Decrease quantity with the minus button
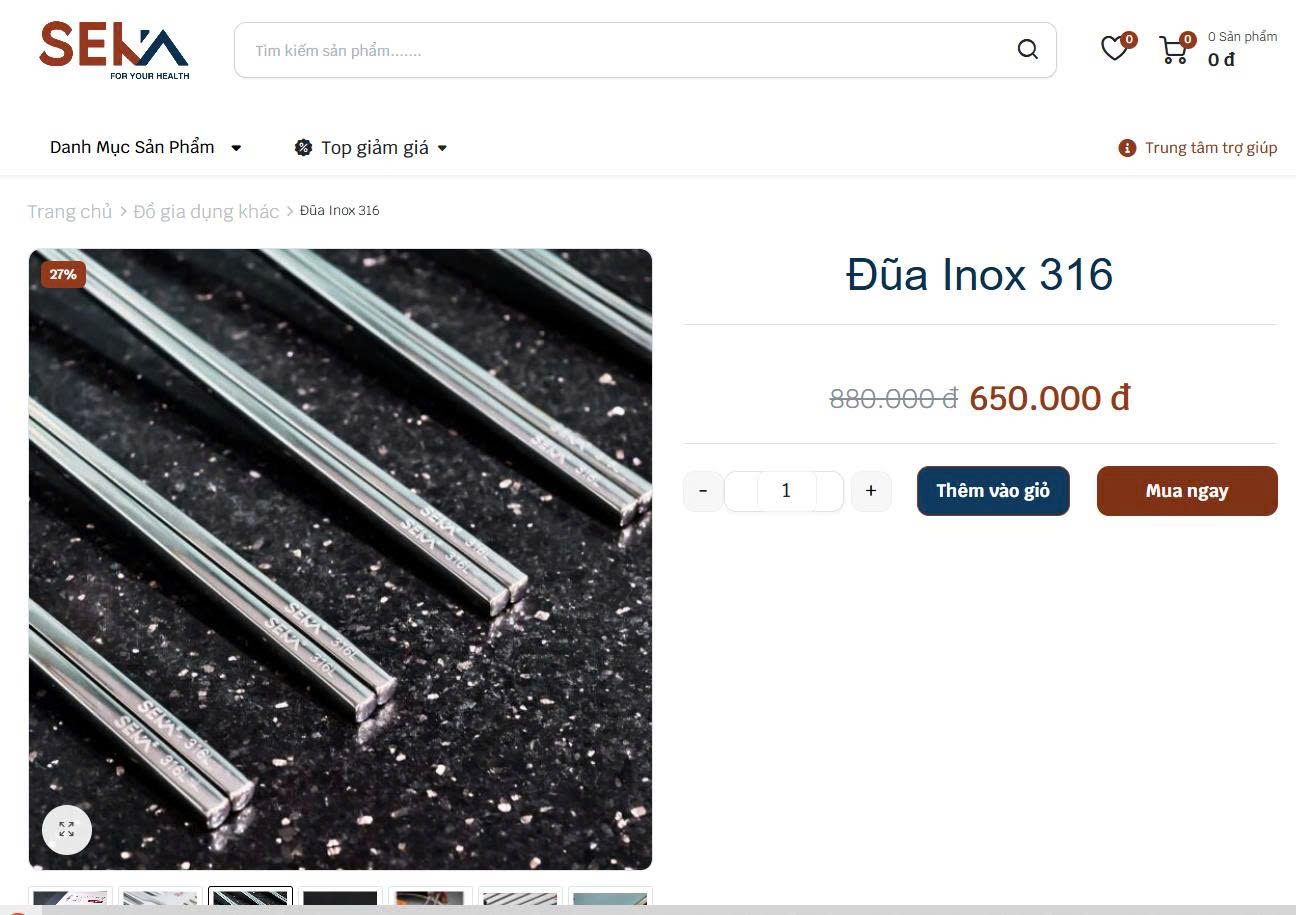 (703, 491)
